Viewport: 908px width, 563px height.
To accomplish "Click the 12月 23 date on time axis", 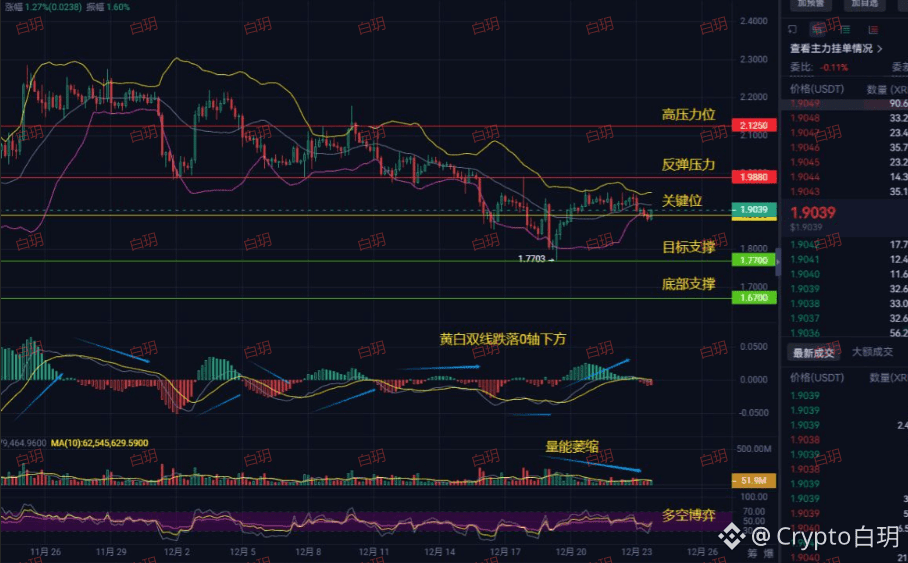I will click(x=636, y=552).
